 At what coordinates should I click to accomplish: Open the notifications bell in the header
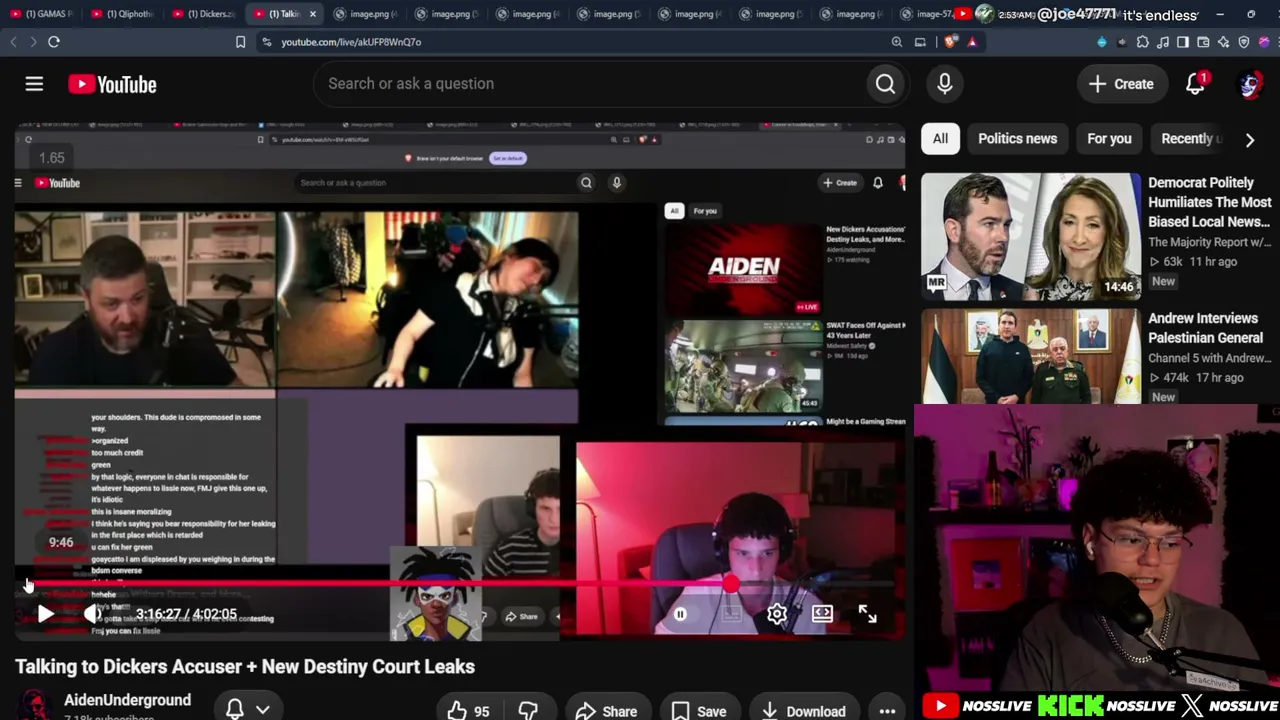1196,84
